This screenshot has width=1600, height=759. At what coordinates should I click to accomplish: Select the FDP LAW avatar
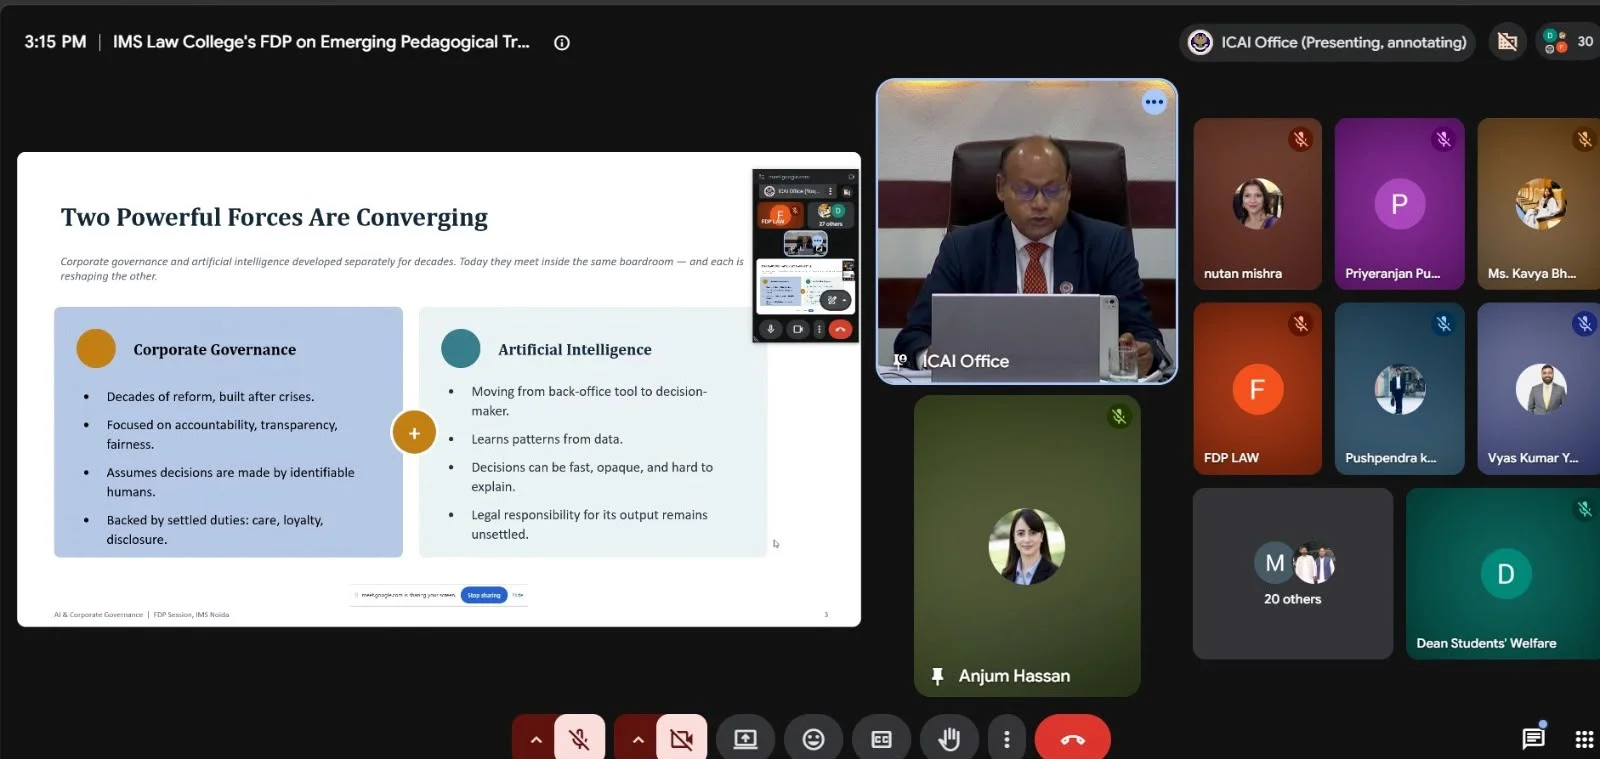click(1257, 389)
